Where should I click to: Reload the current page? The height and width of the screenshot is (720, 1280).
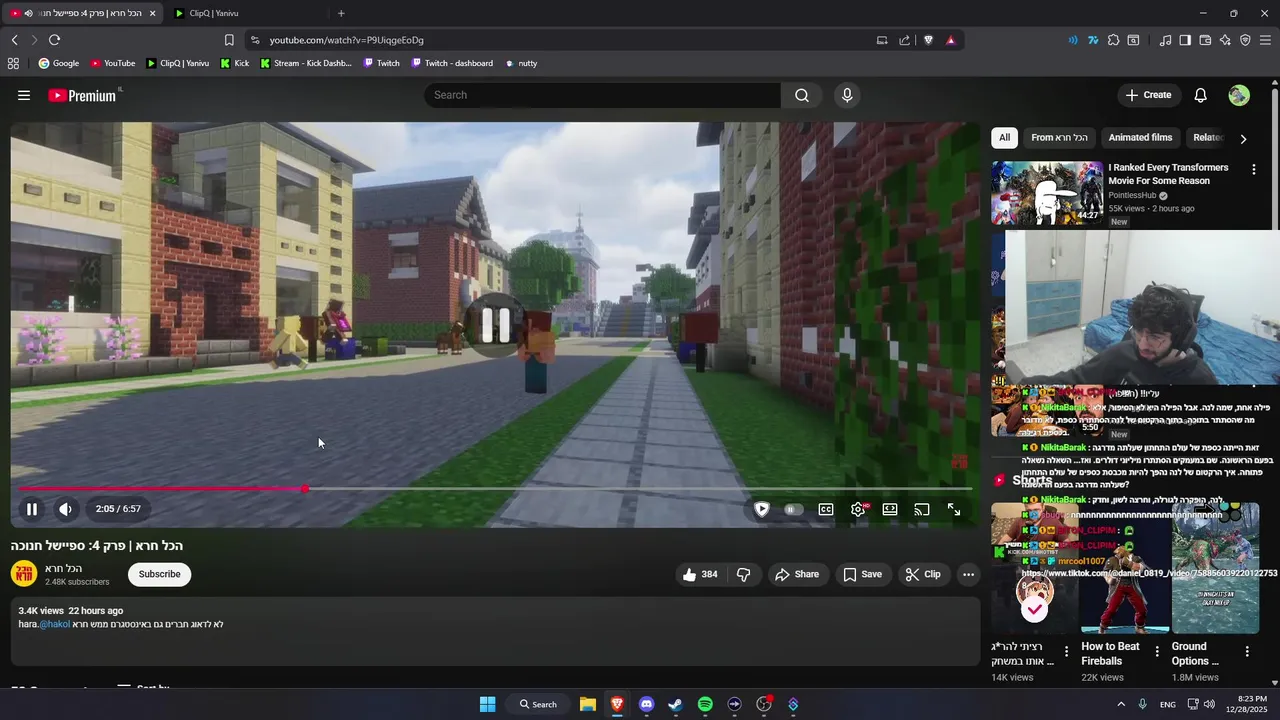tap(54, 40)
